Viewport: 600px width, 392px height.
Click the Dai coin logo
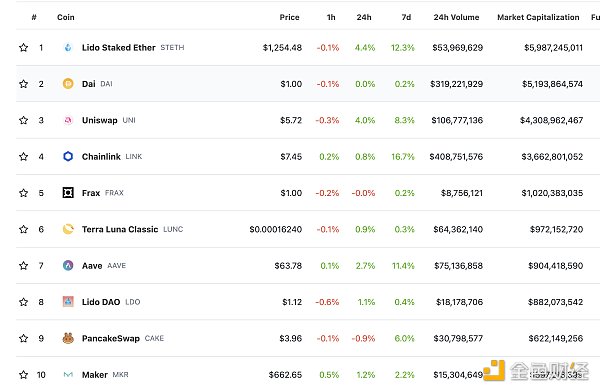68,83
